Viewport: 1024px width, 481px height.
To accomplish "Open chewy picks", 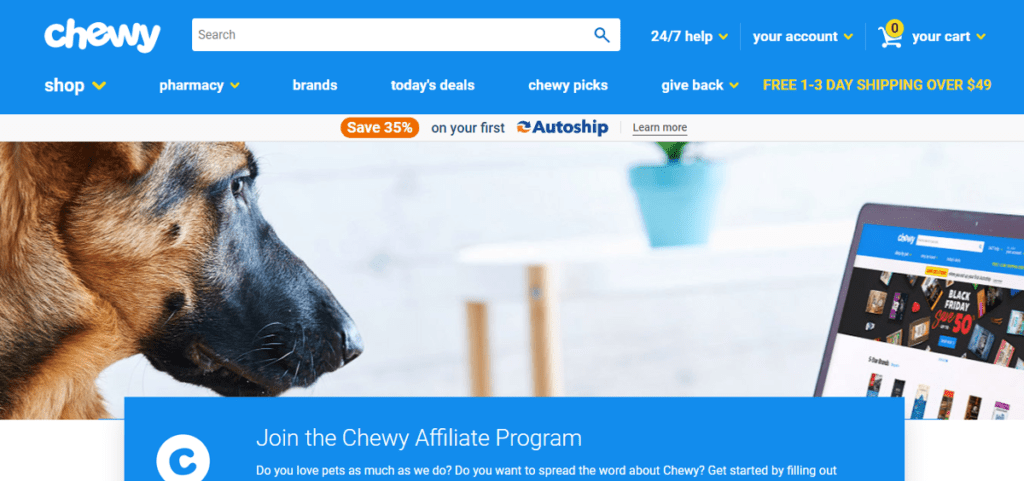I will (x=568, y=85).
